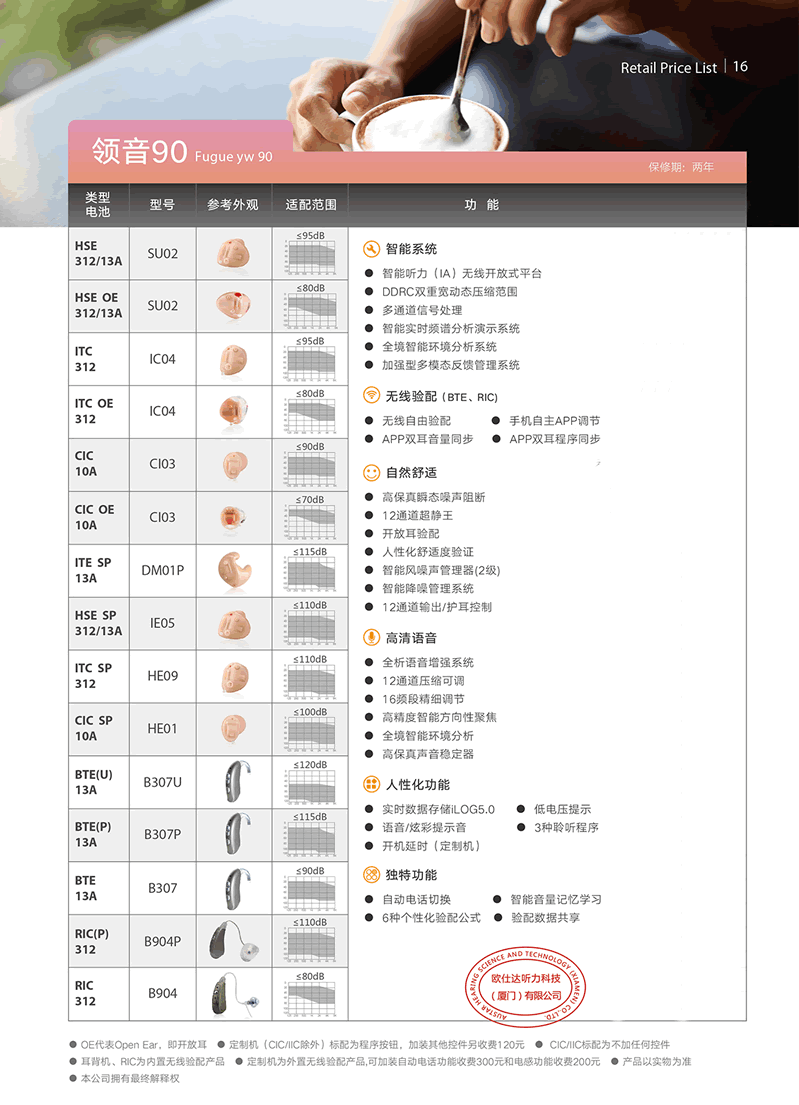This screenshot has height=1105, width=799.
Task: Click the microphone icon beside 高清语音
Action: pyautogui.click(x=371, y=637)
